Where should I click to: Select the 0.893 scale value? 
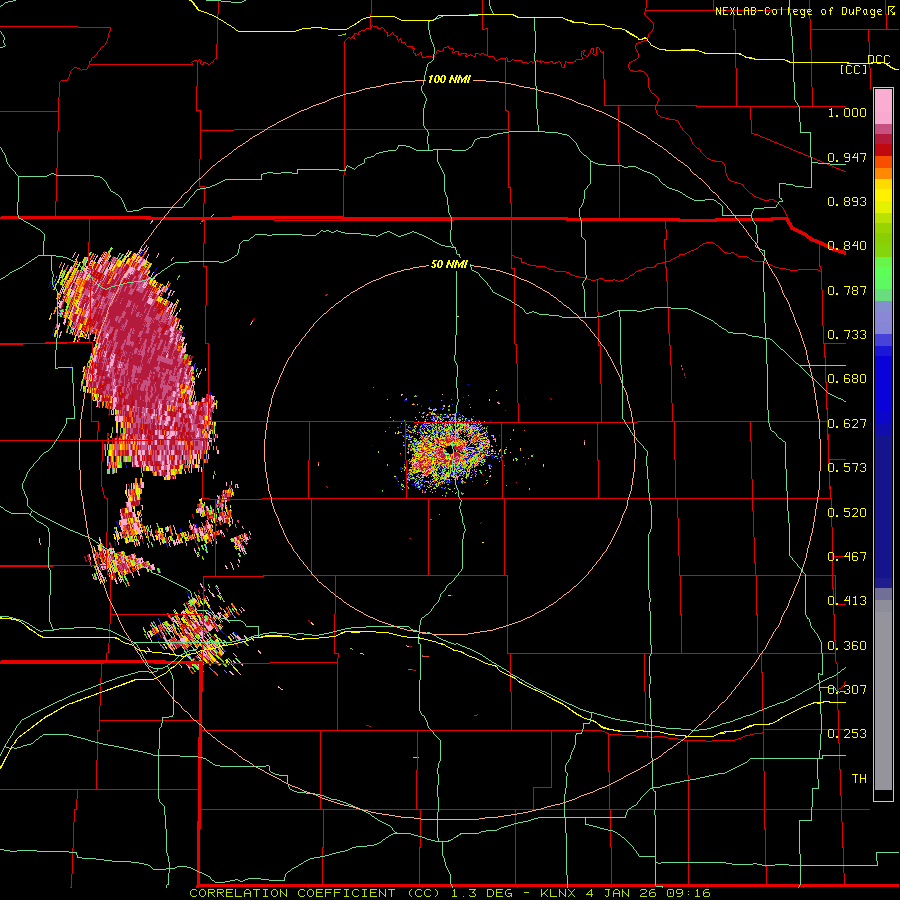pos(847,201)
